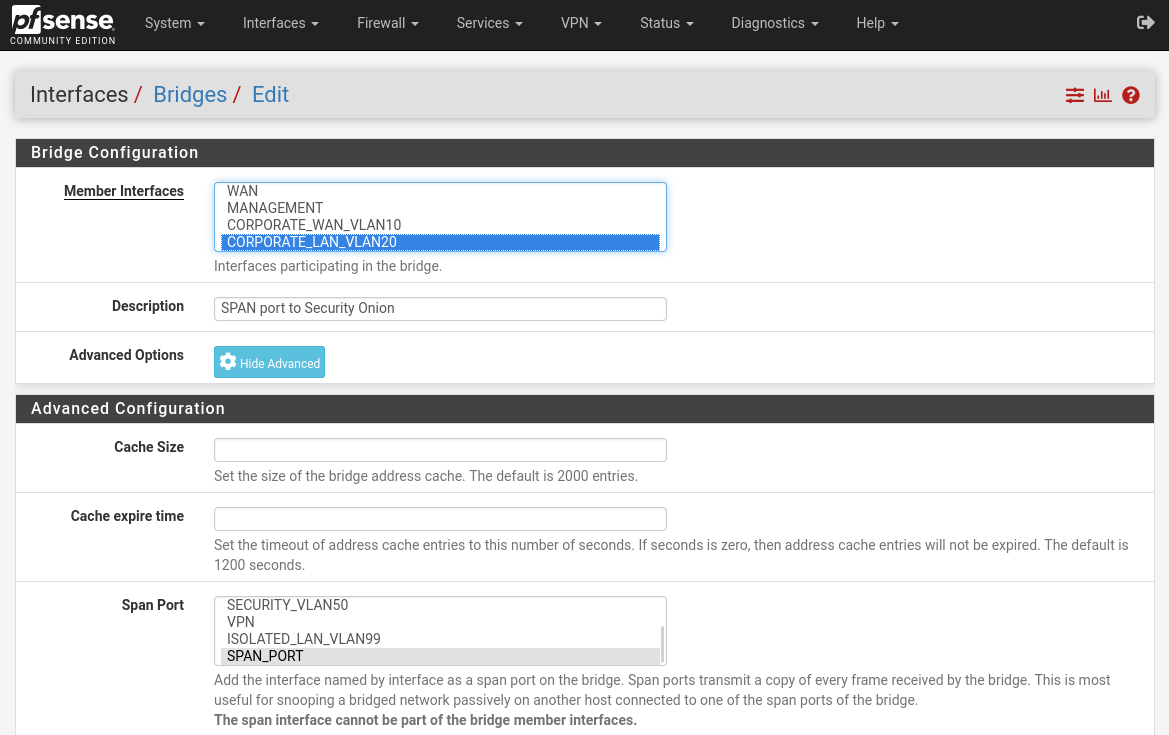The image size is (1169, 735).
Task: Select MANAGEMENT in Member Interfaces list
Action: 275,208
